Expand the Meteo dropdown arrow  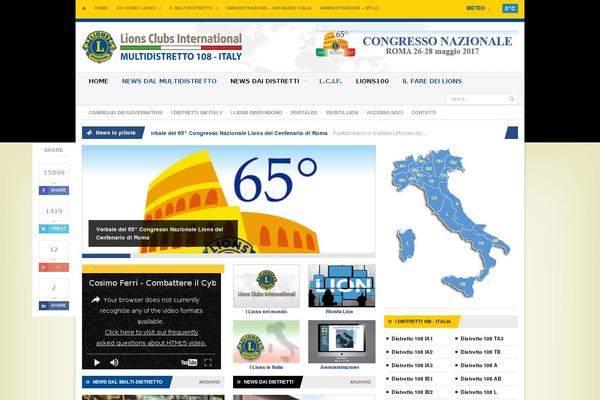tap(489, 9)
